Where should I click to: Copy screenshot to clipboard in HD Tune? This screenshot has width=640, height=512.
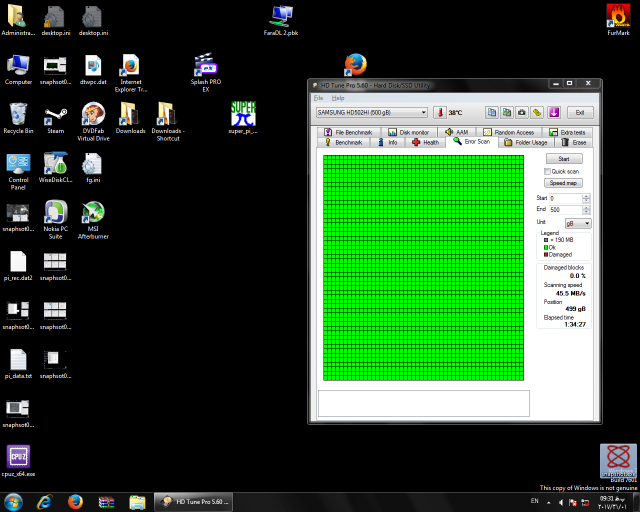[507, 112]
